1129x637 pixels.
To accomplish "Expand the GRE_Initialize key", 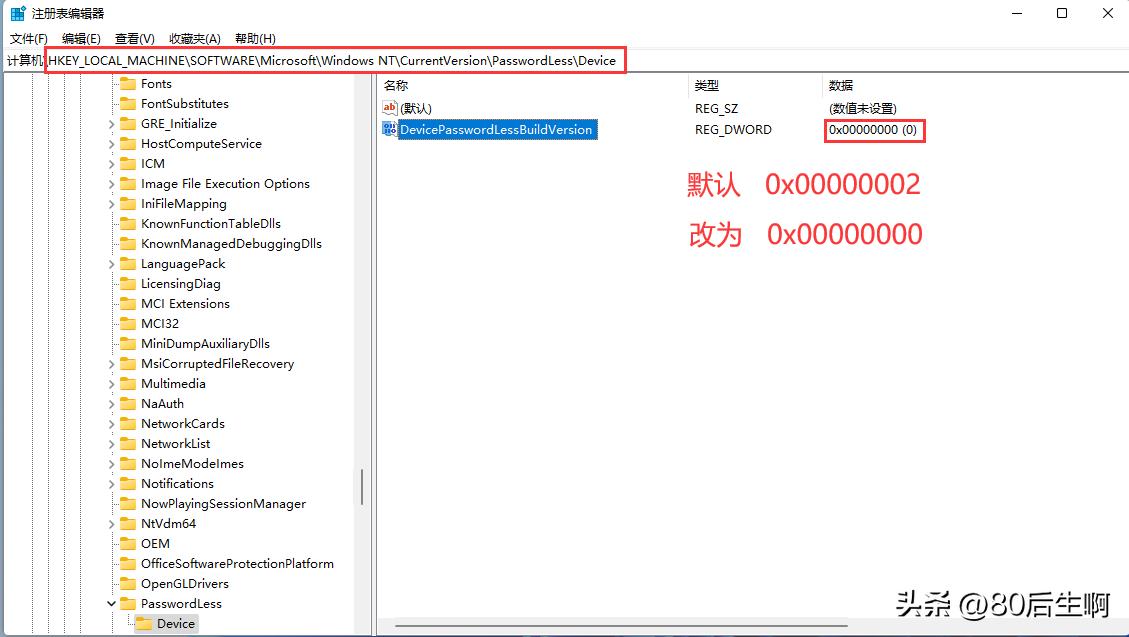I will [x=110, y=123].
